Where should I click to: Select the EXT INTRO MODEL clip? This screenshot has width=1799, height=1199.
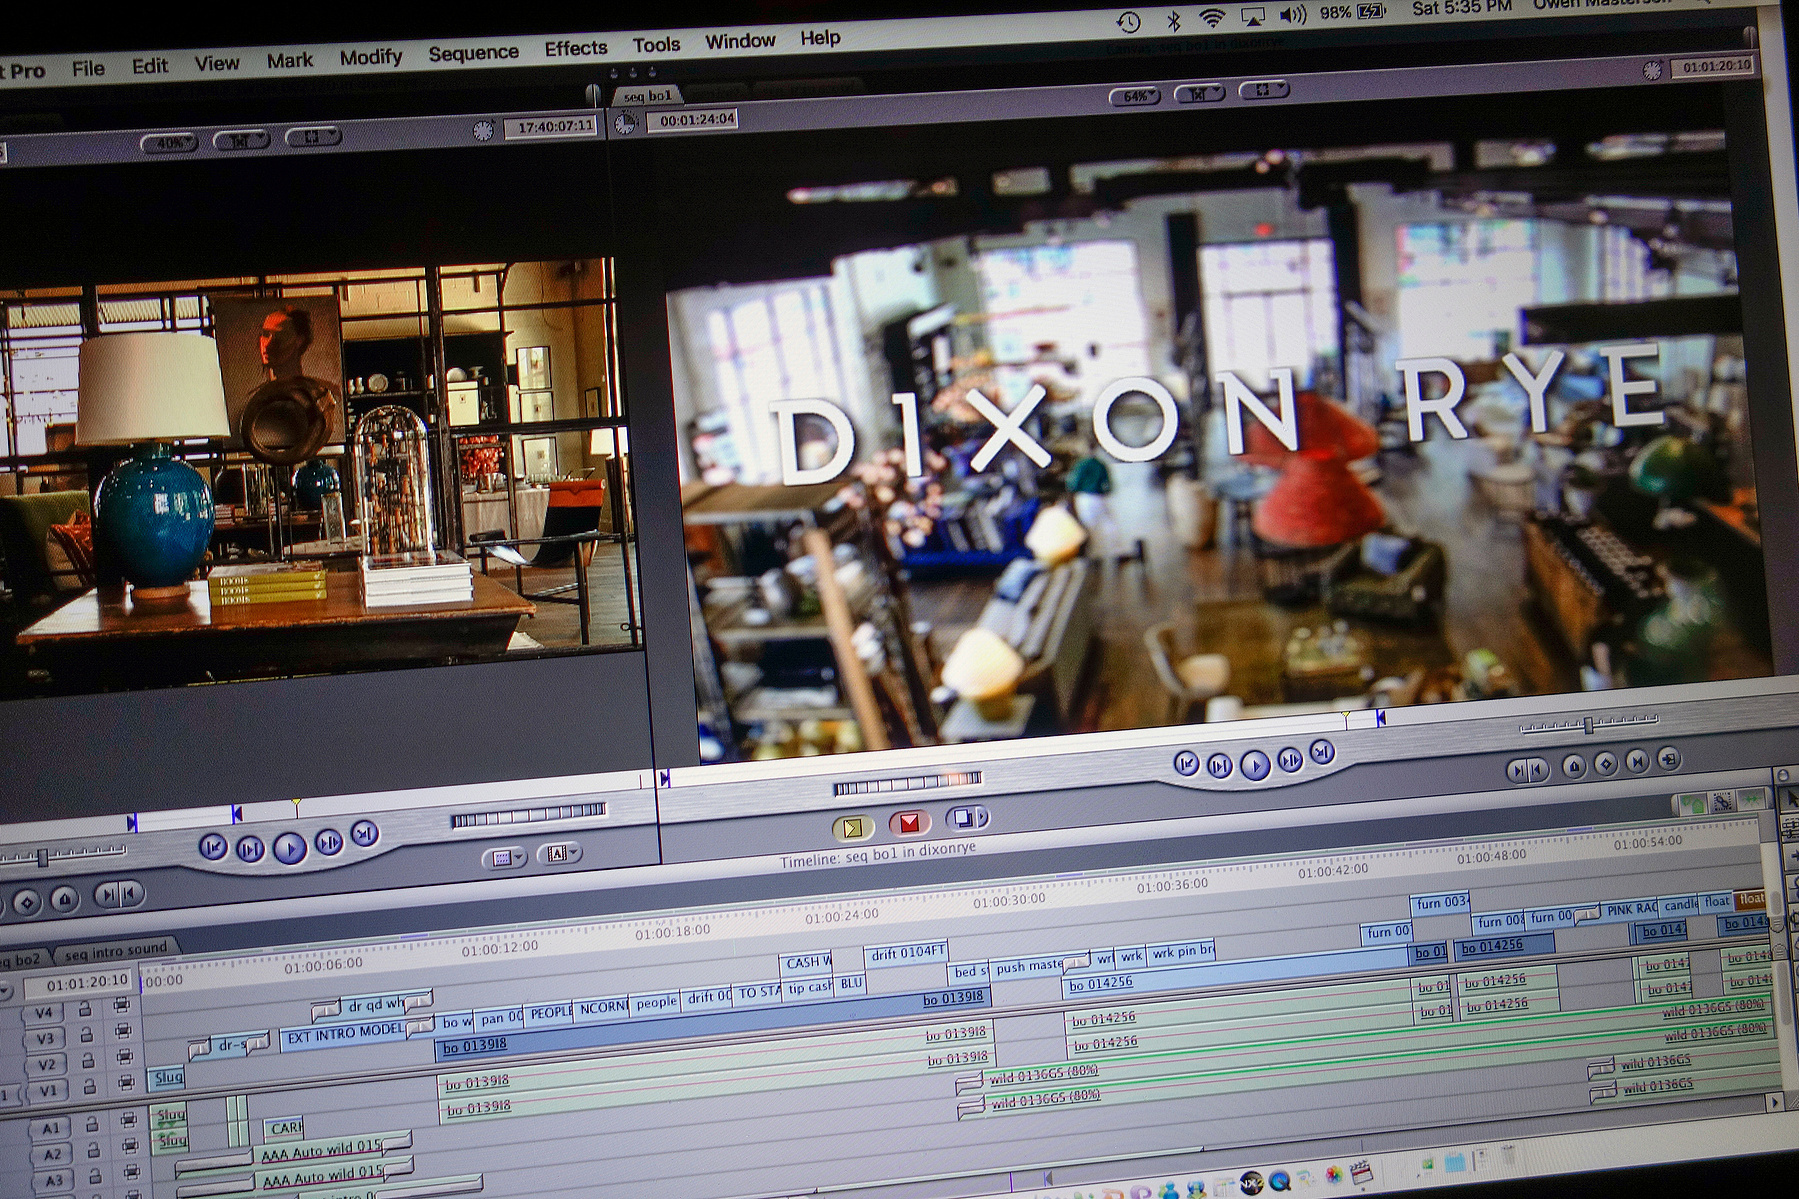(x=345, y=1036)
